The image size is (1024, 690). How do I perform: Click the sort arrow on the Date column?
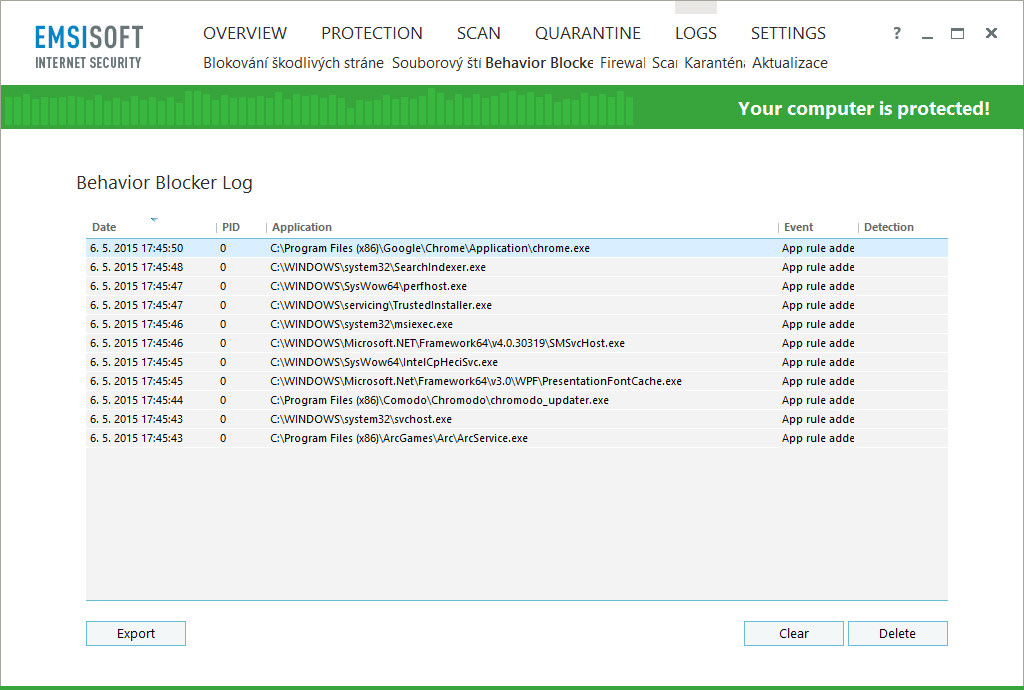pyautogui.click(x=153, y=219)
